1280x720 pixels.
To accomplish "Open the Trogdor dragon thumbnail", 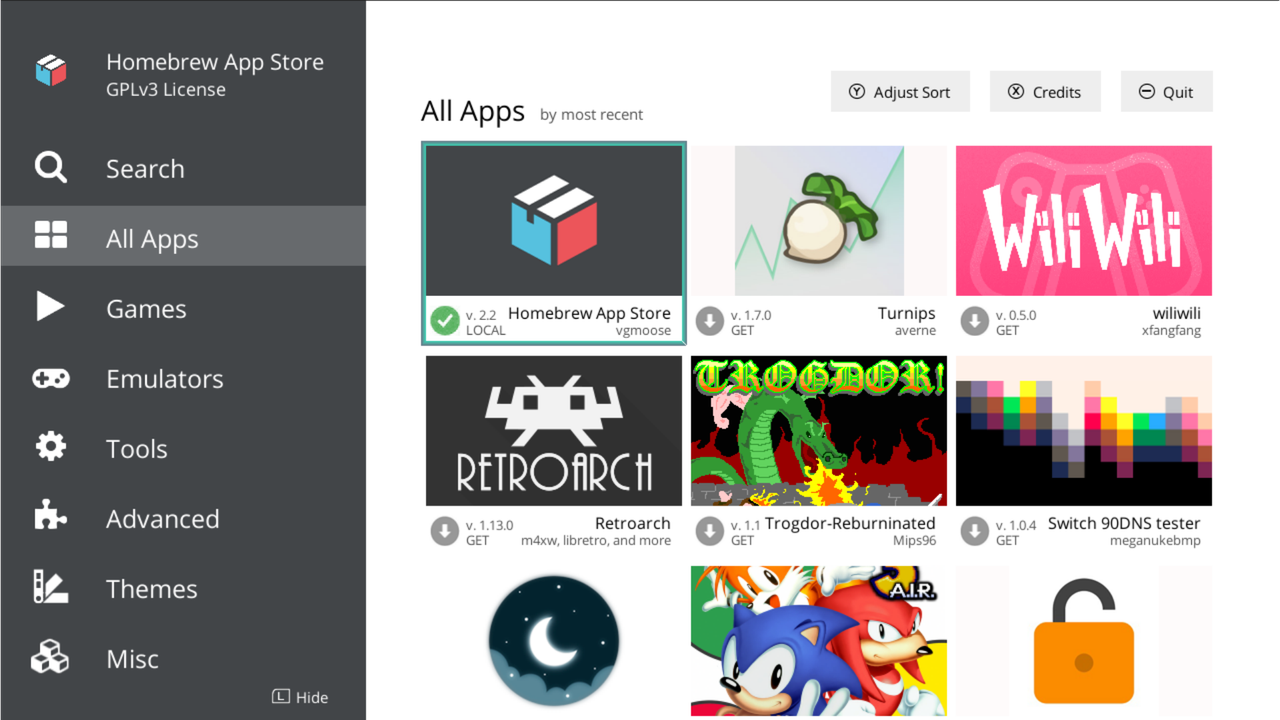I will click(x=819, y=431).
